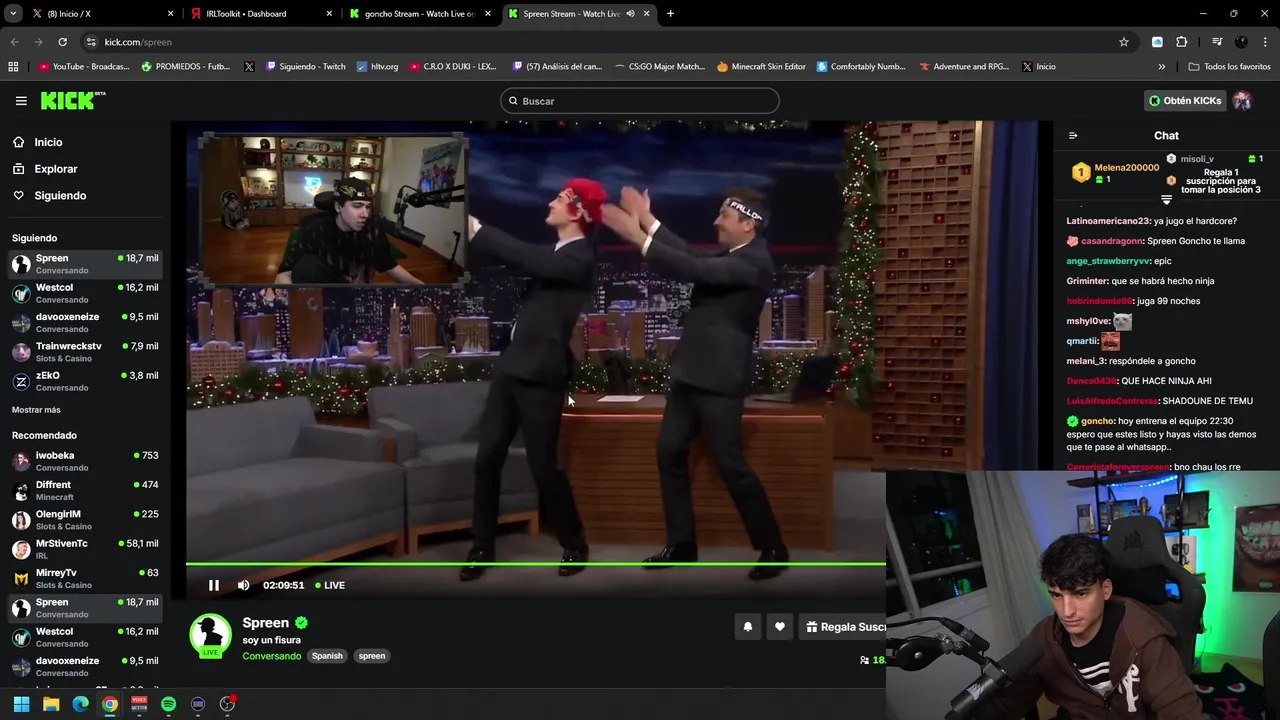
Task: Open Spotify from taskbar
Action: coord(168,704)
